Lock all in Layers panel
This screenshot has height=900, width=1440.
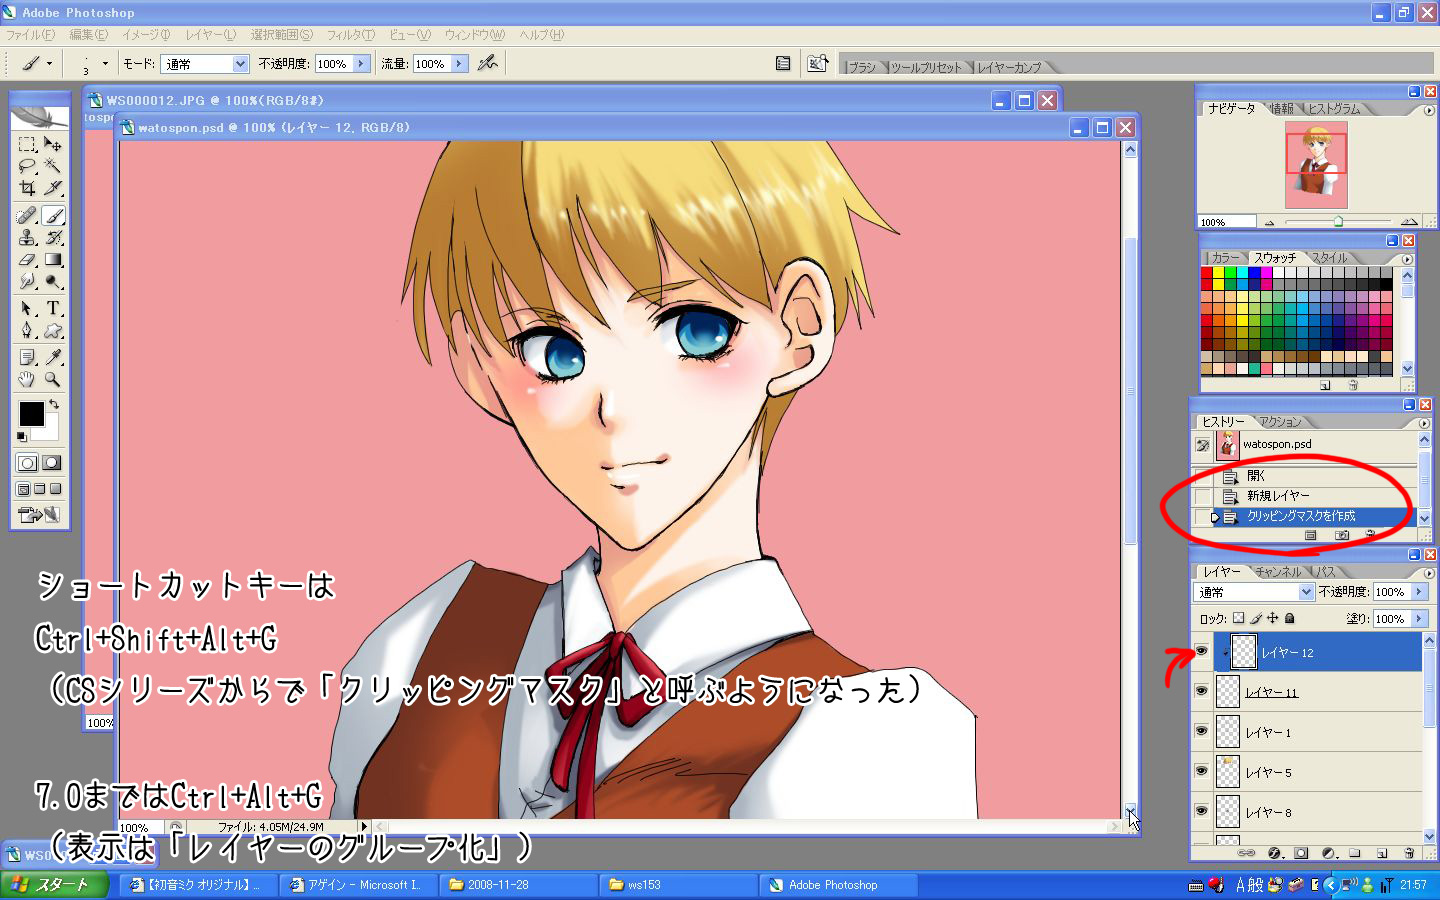tap(1290, 618)
